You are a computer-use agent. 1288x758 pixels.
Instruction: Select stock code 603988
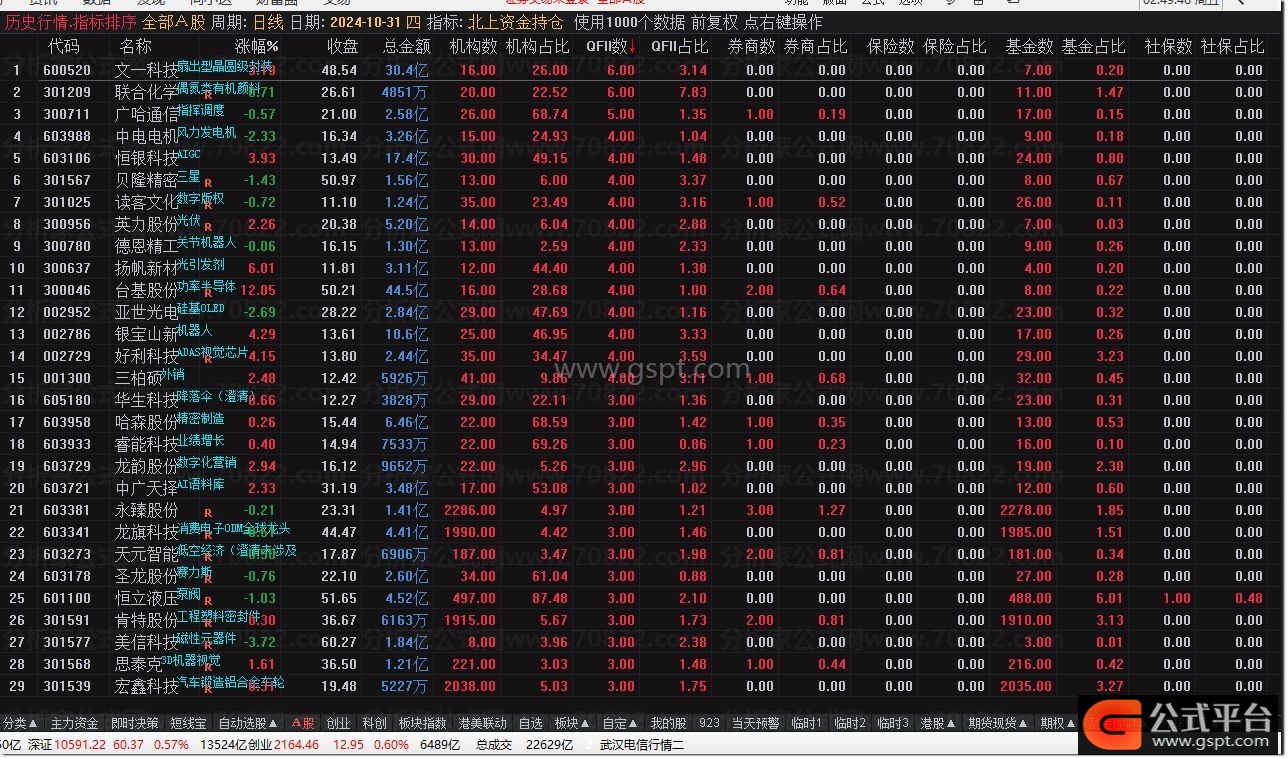pyautogui.click(x=67, y=136)
